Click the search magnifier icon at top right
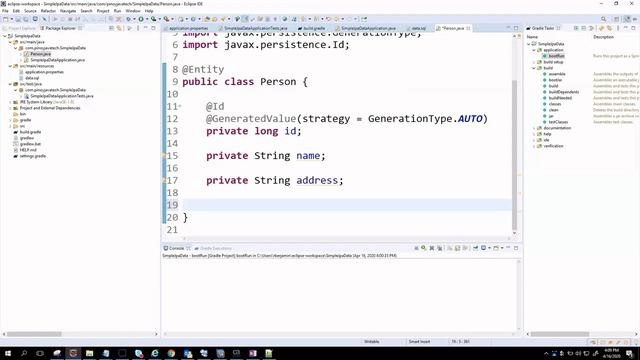Screen dimensions: 640x360 pyautogui.click(x=603, y=19)
